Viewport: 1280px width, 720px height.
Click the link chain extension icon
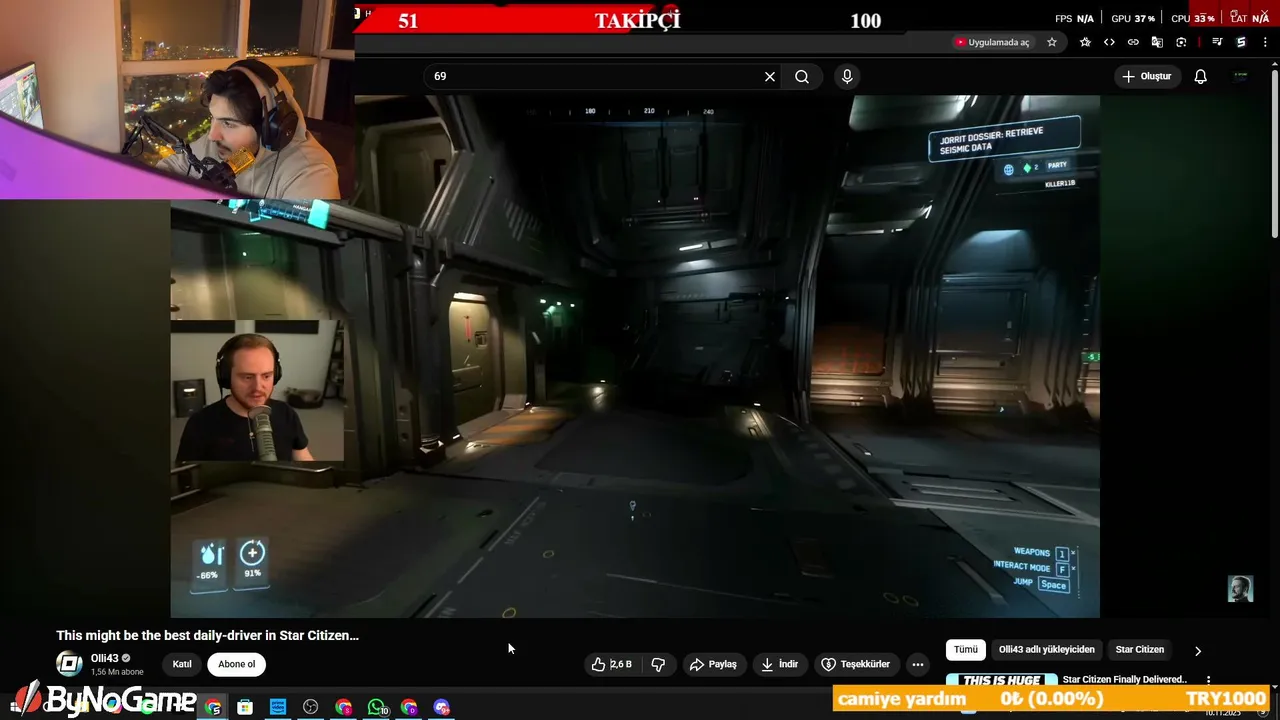[1133, 42]
